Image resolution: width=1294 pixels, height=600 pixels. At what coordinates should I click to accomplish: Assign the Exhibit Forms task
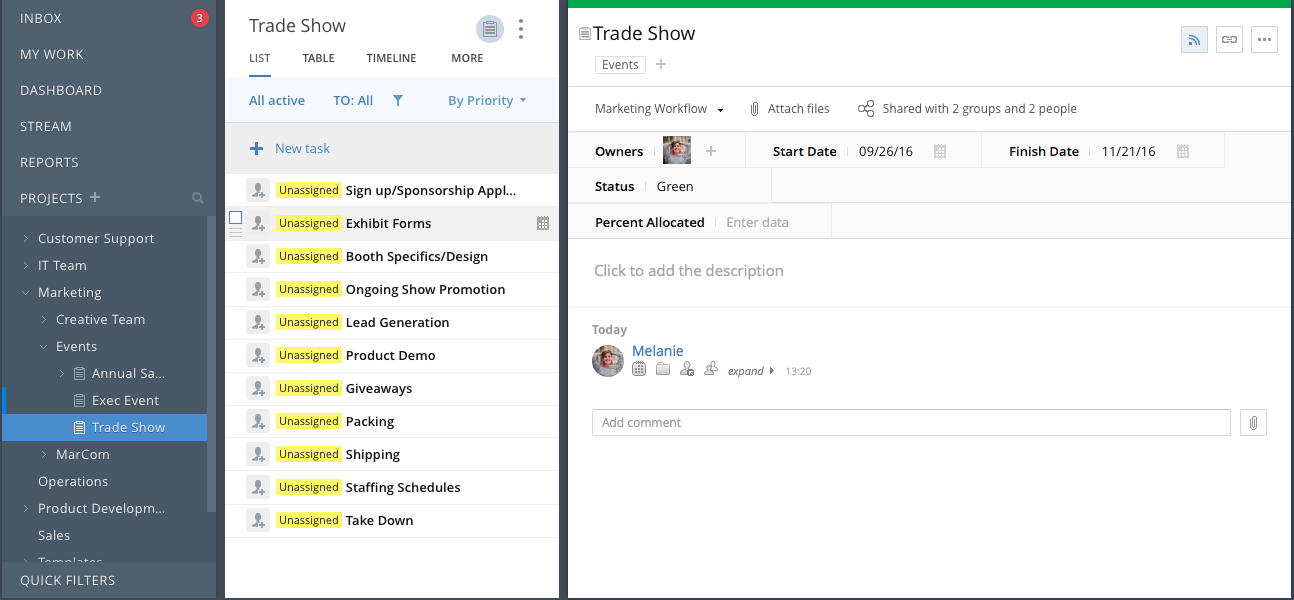tap(258, 223)
